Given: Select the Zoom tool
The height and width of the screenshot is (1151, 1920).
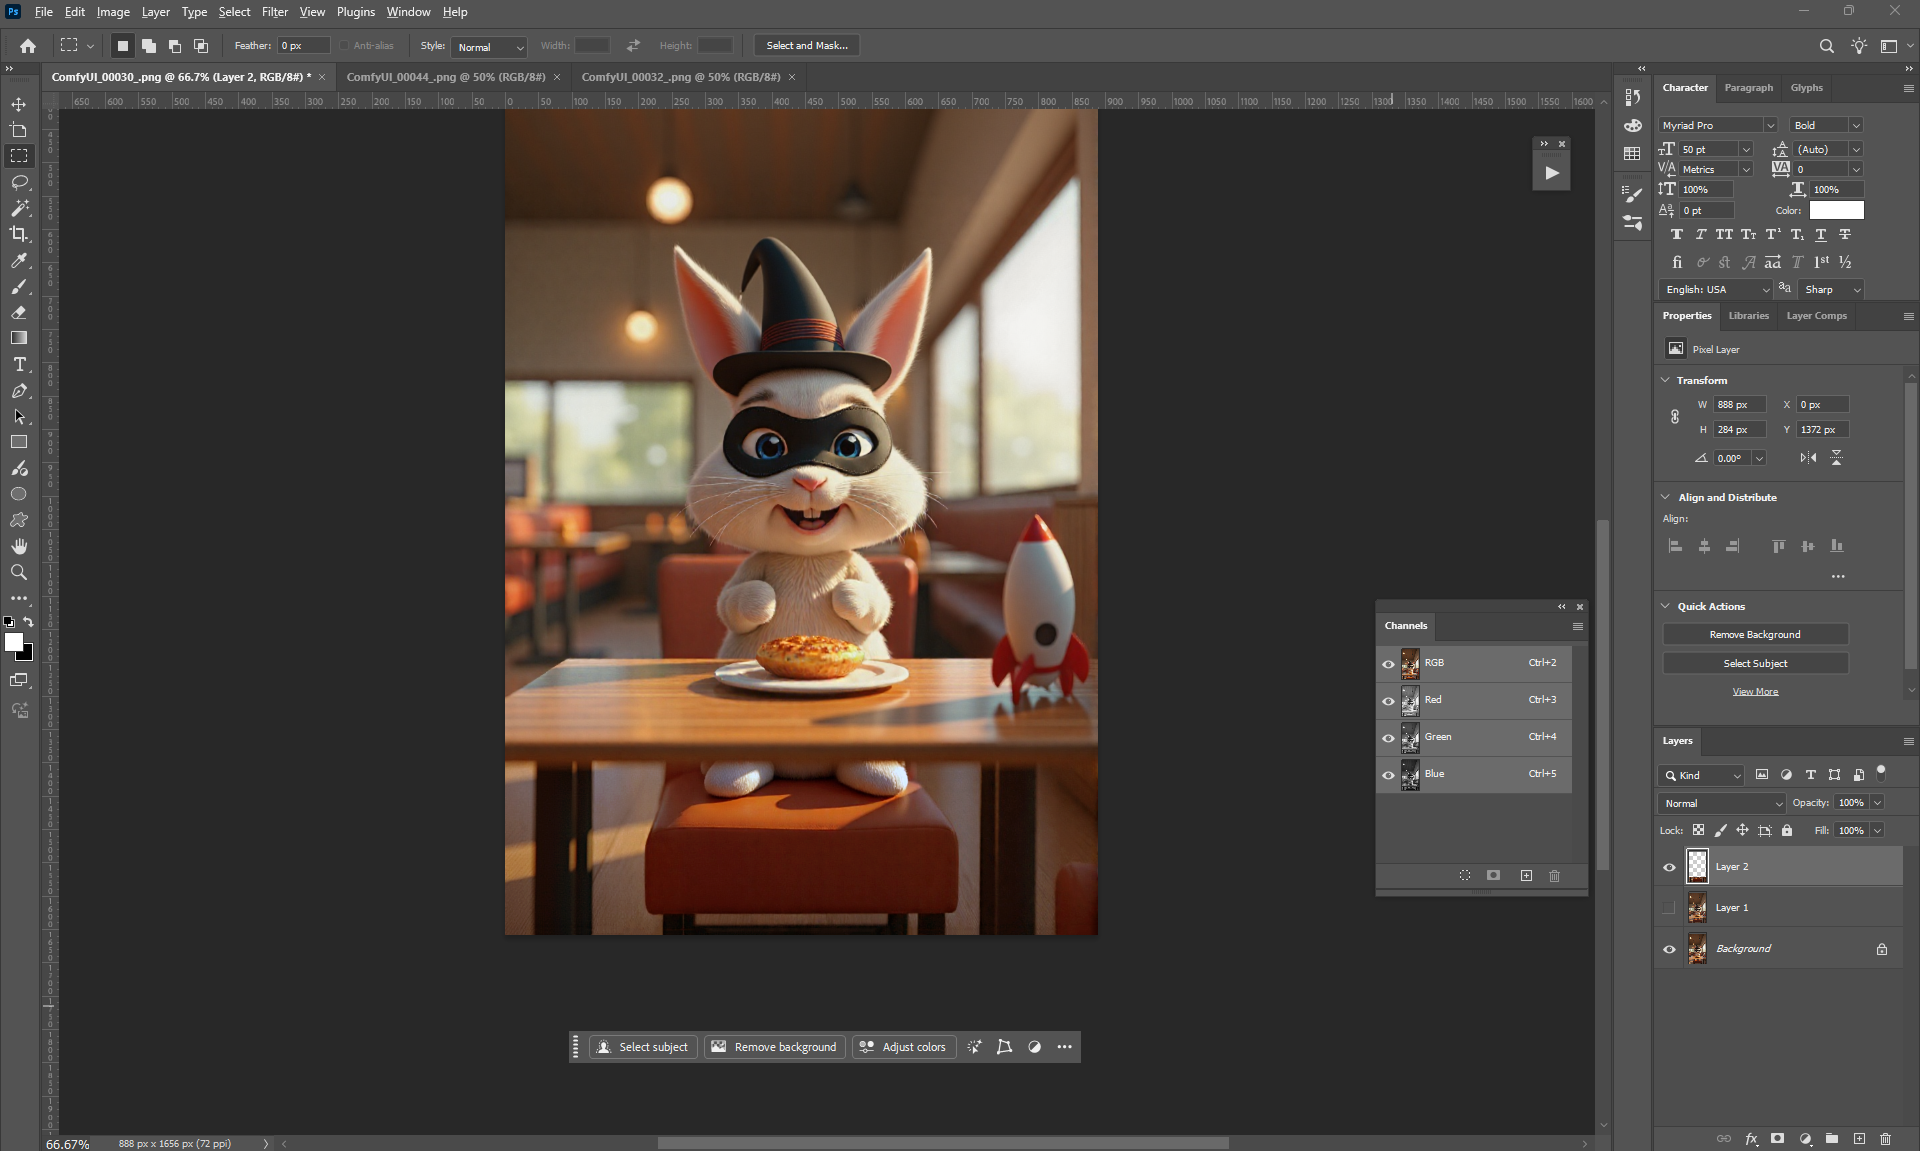Looking at the screenshot, I should tap(19, 572).
